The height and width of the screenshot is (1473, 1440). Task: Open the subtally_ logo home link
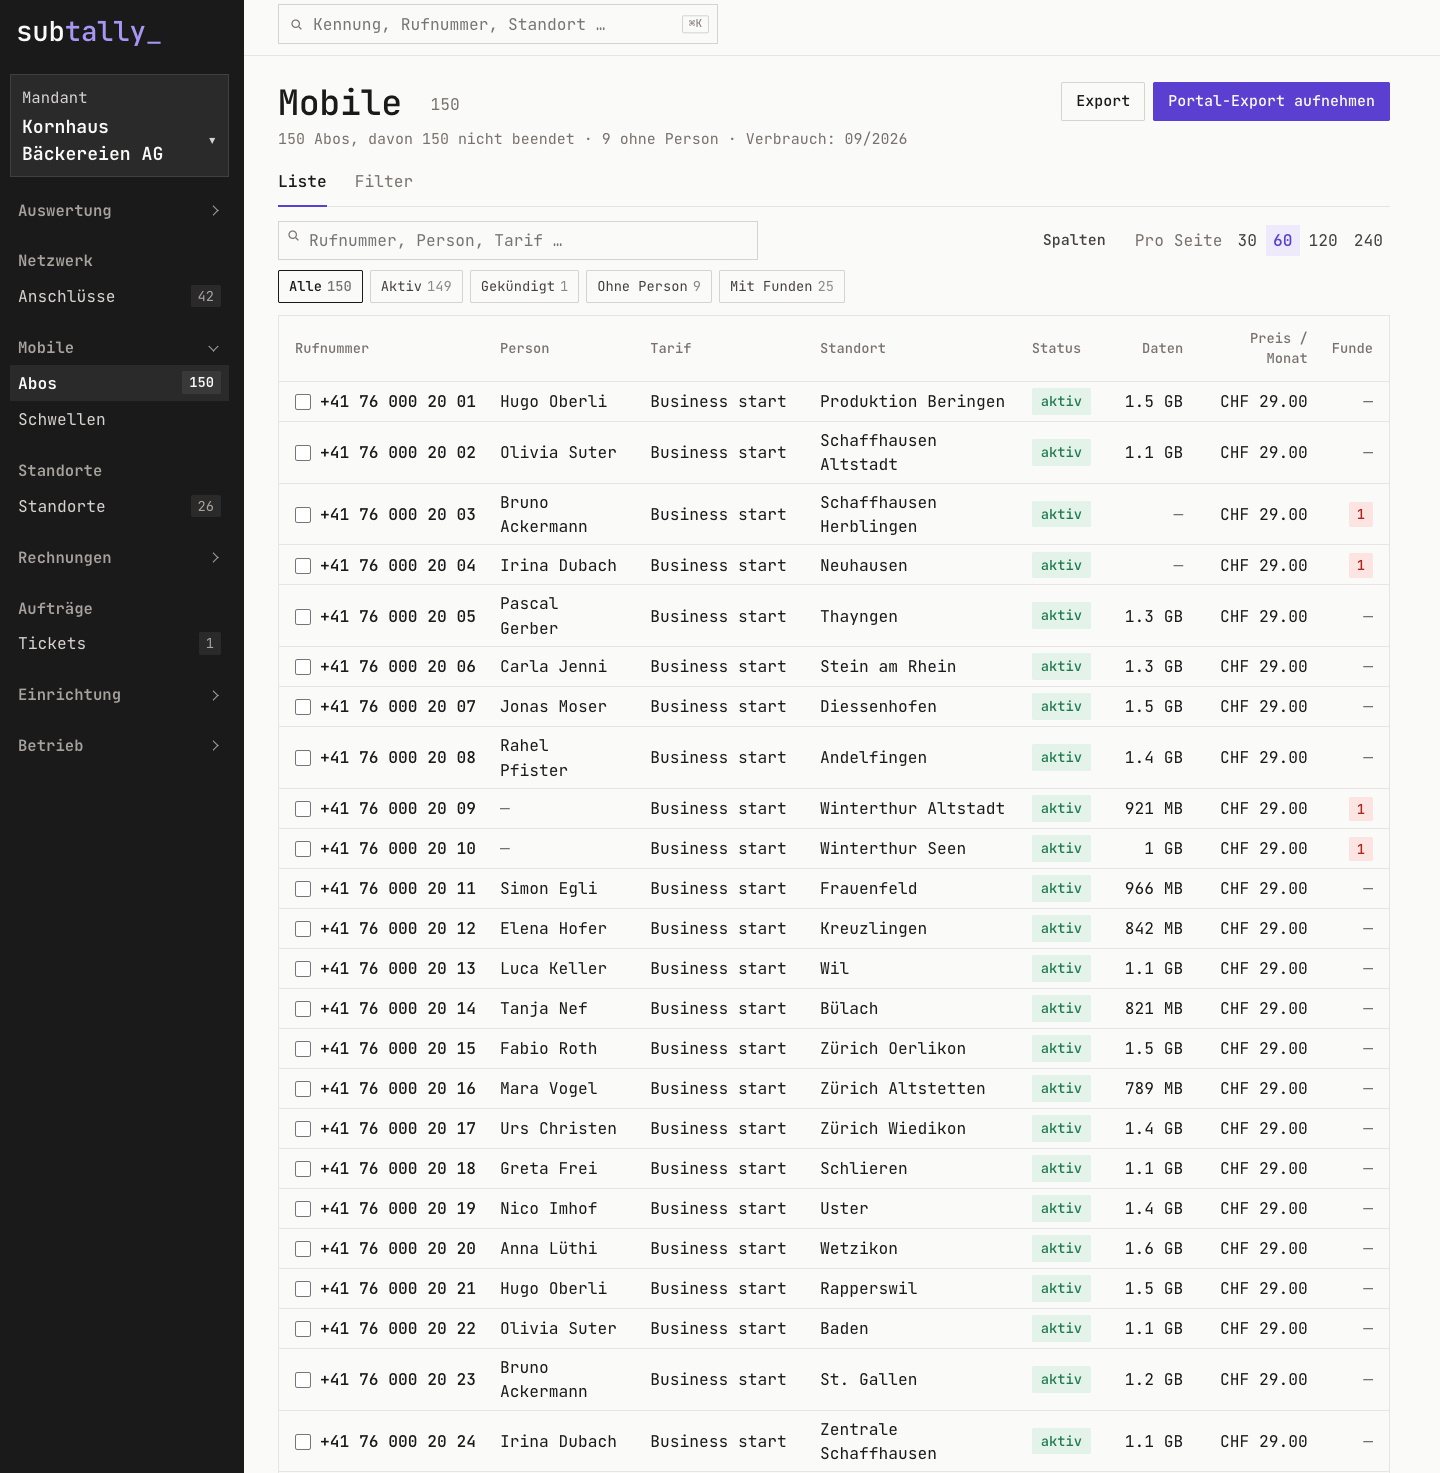pyautogui.click(x=89, y=32)
